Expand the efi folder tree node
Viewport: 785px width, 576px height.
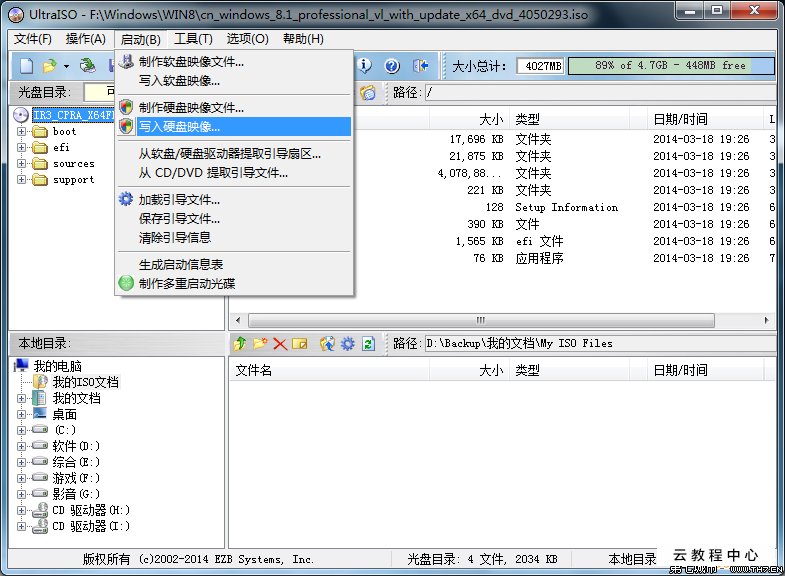tap(21, 148)
